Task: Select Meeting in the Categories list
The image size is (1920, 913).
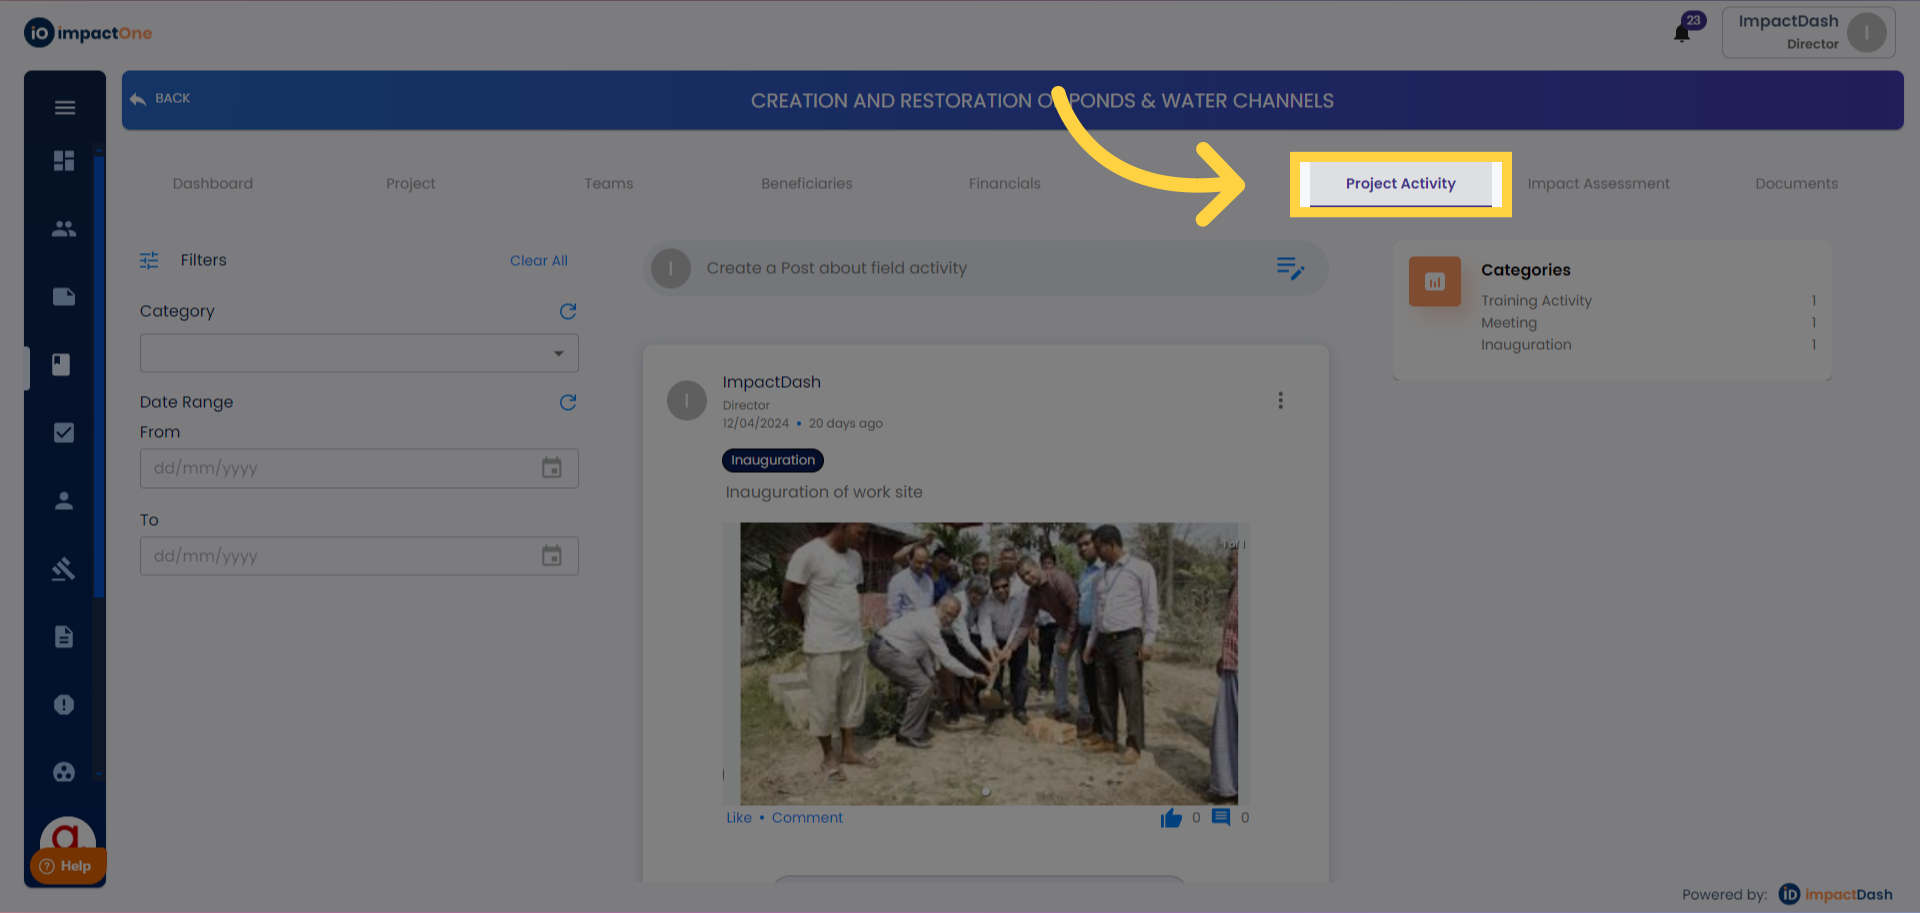Action: (1509, 323)
